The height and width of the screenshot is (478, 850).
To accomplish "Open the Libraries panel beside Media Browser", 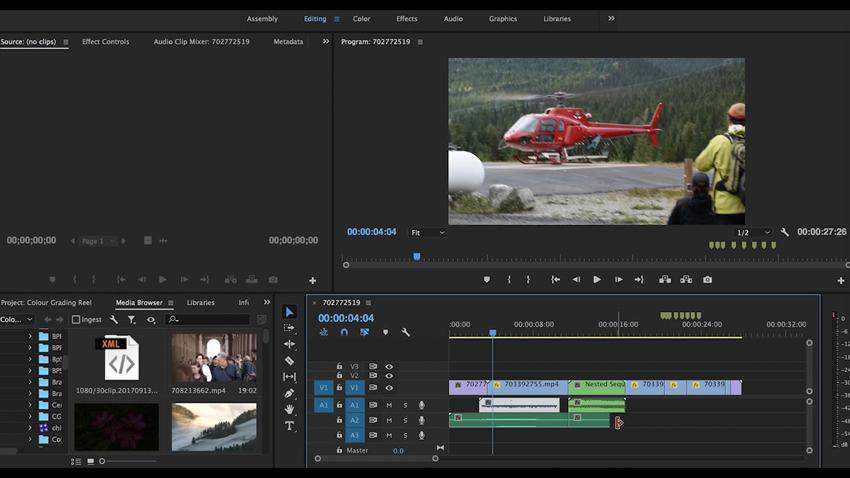I will point(200,302).
